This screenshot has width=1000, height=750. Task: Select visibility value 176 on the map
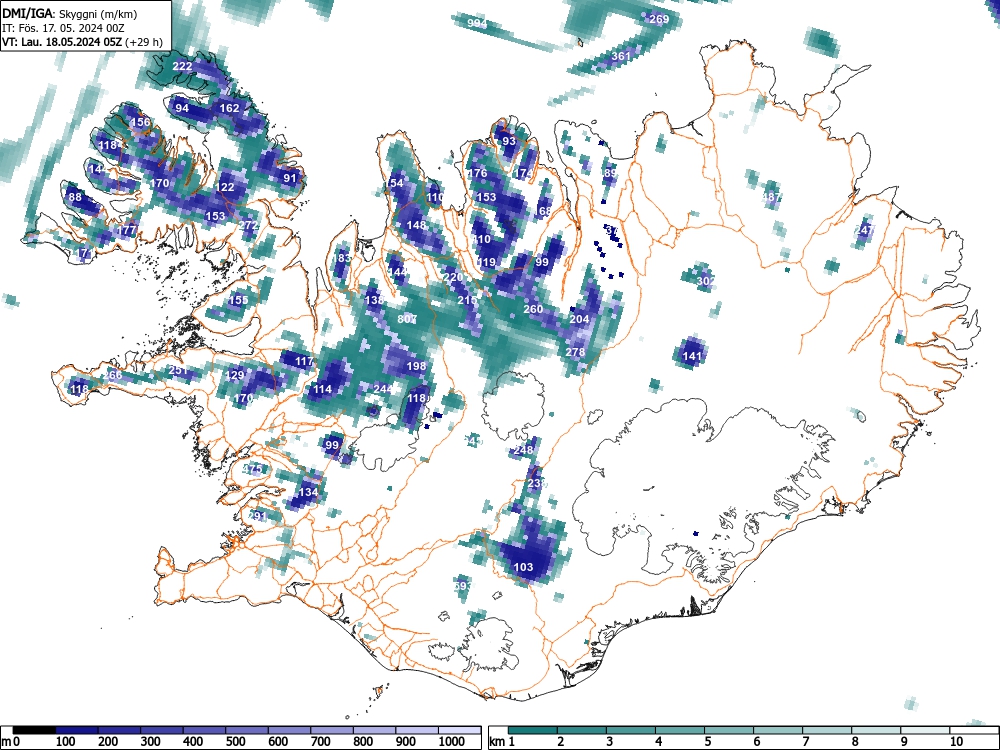(x=477, y=173)
